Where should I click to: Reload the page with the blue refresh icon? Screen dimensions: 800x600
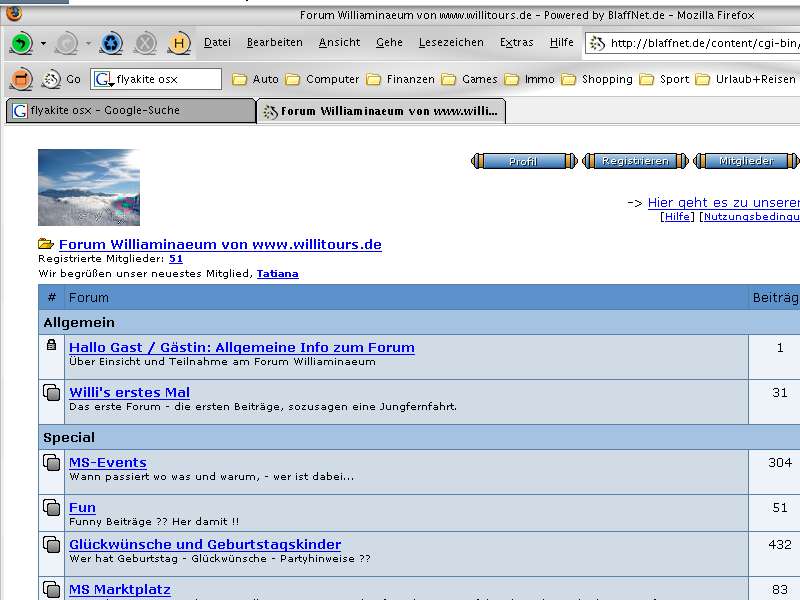[x=111, y=43]
